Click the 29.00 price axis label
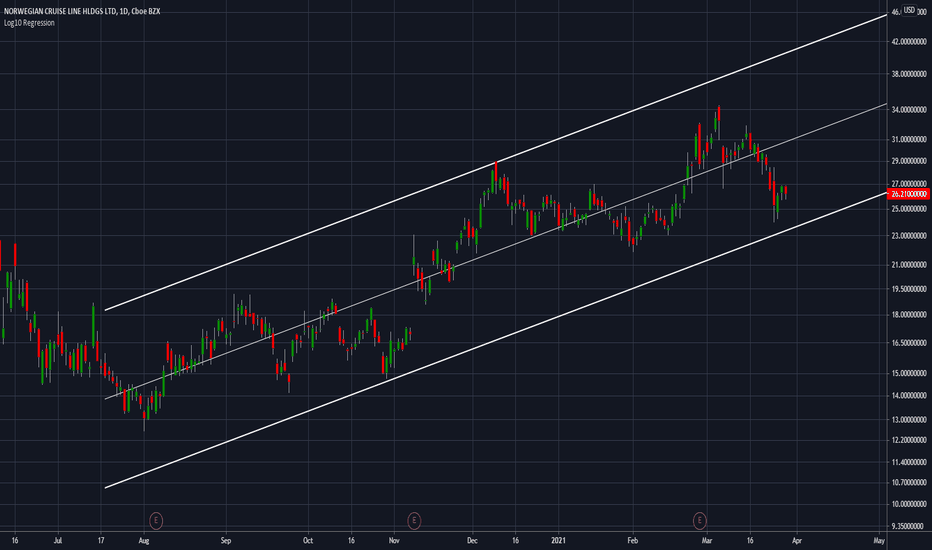The image size is (932, 550). pyautogui.click(x=909, y=161)
